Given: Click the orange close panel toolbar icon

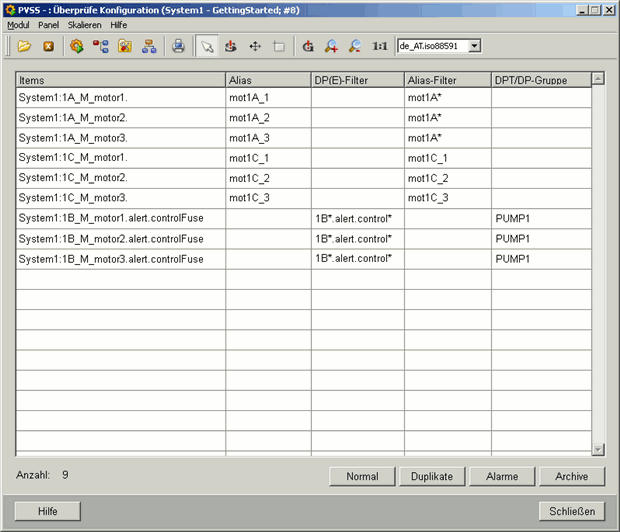Looking at the screenshot, I should [x=48, y=46].
